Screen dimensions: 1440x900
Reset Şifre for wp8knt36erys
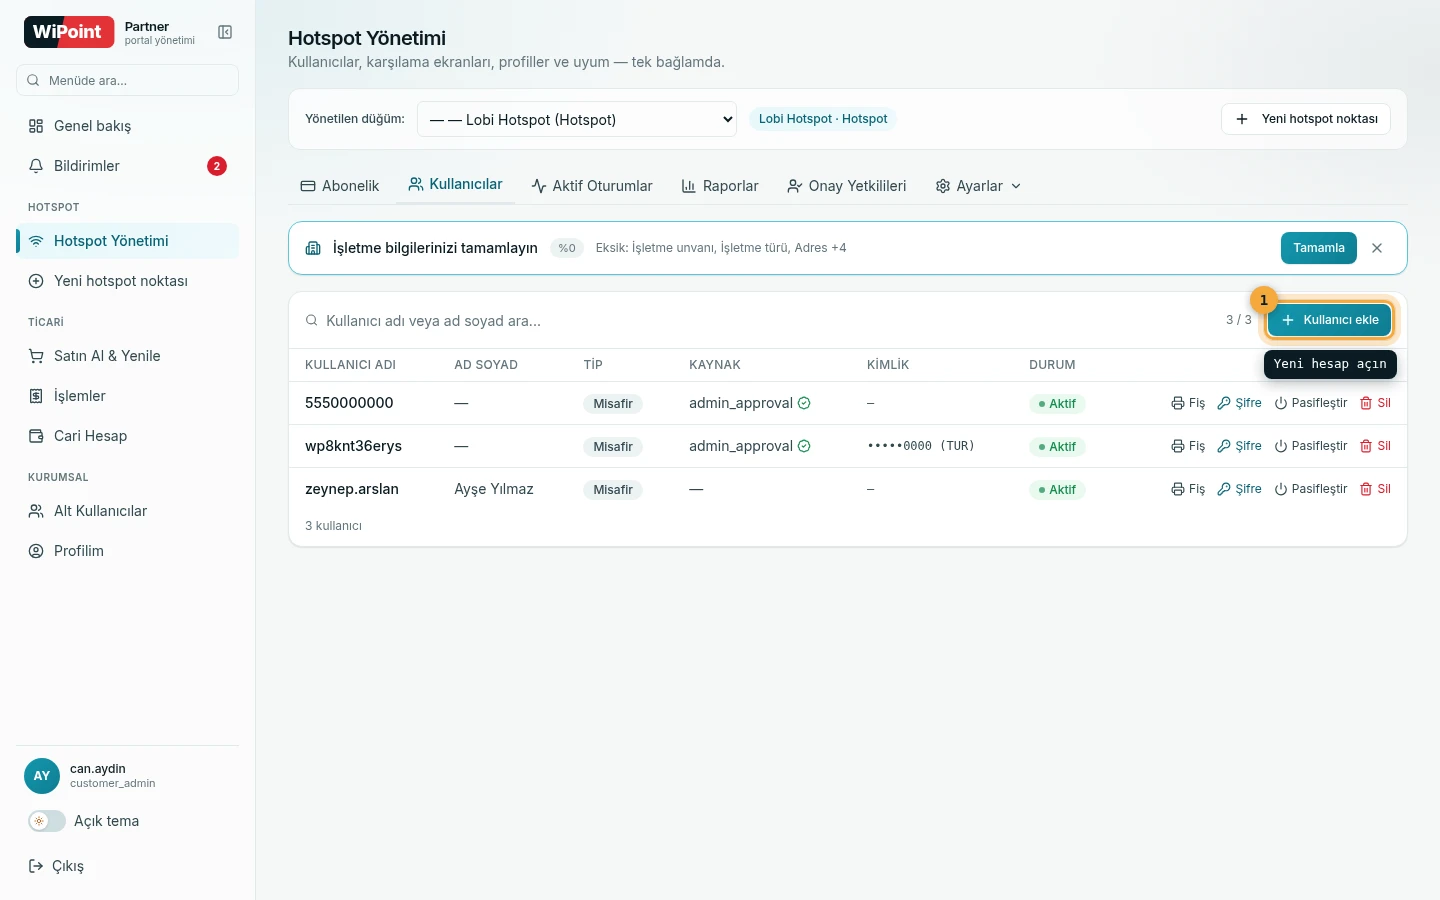(1239, 446)
